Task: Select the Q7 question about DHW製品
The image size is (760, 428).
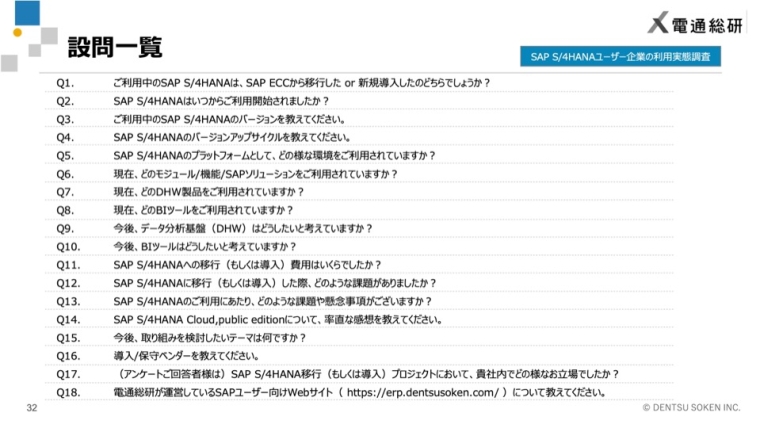Action: click(208, 192)
